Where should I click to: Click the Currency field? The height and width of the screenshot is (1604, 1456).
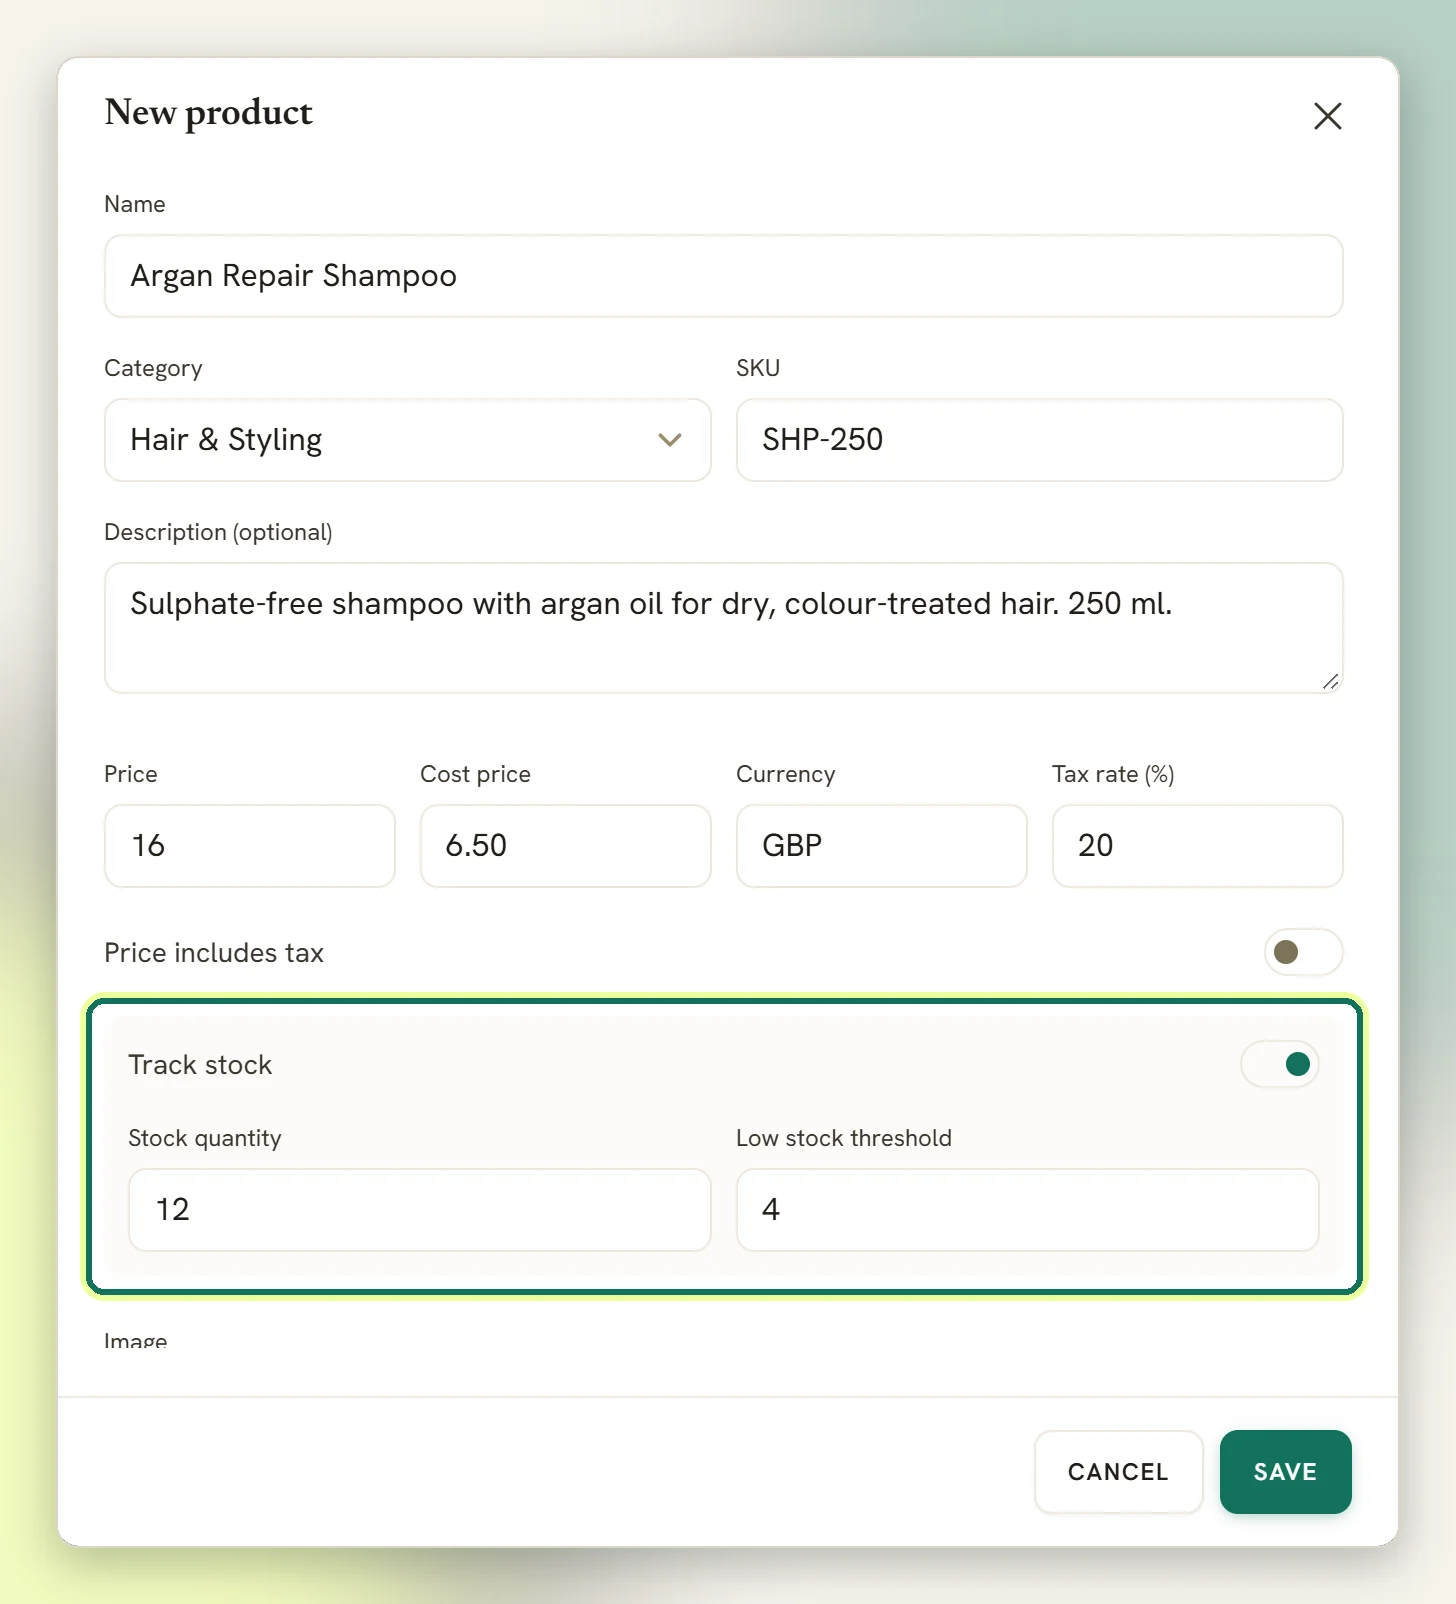(x=881, y=846)
